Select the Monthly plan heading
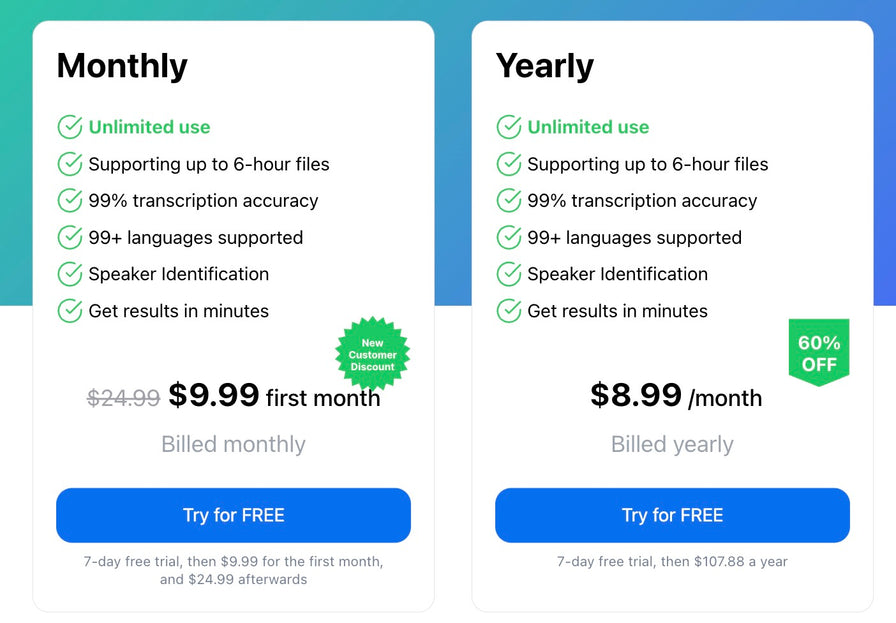 point(122,66)
